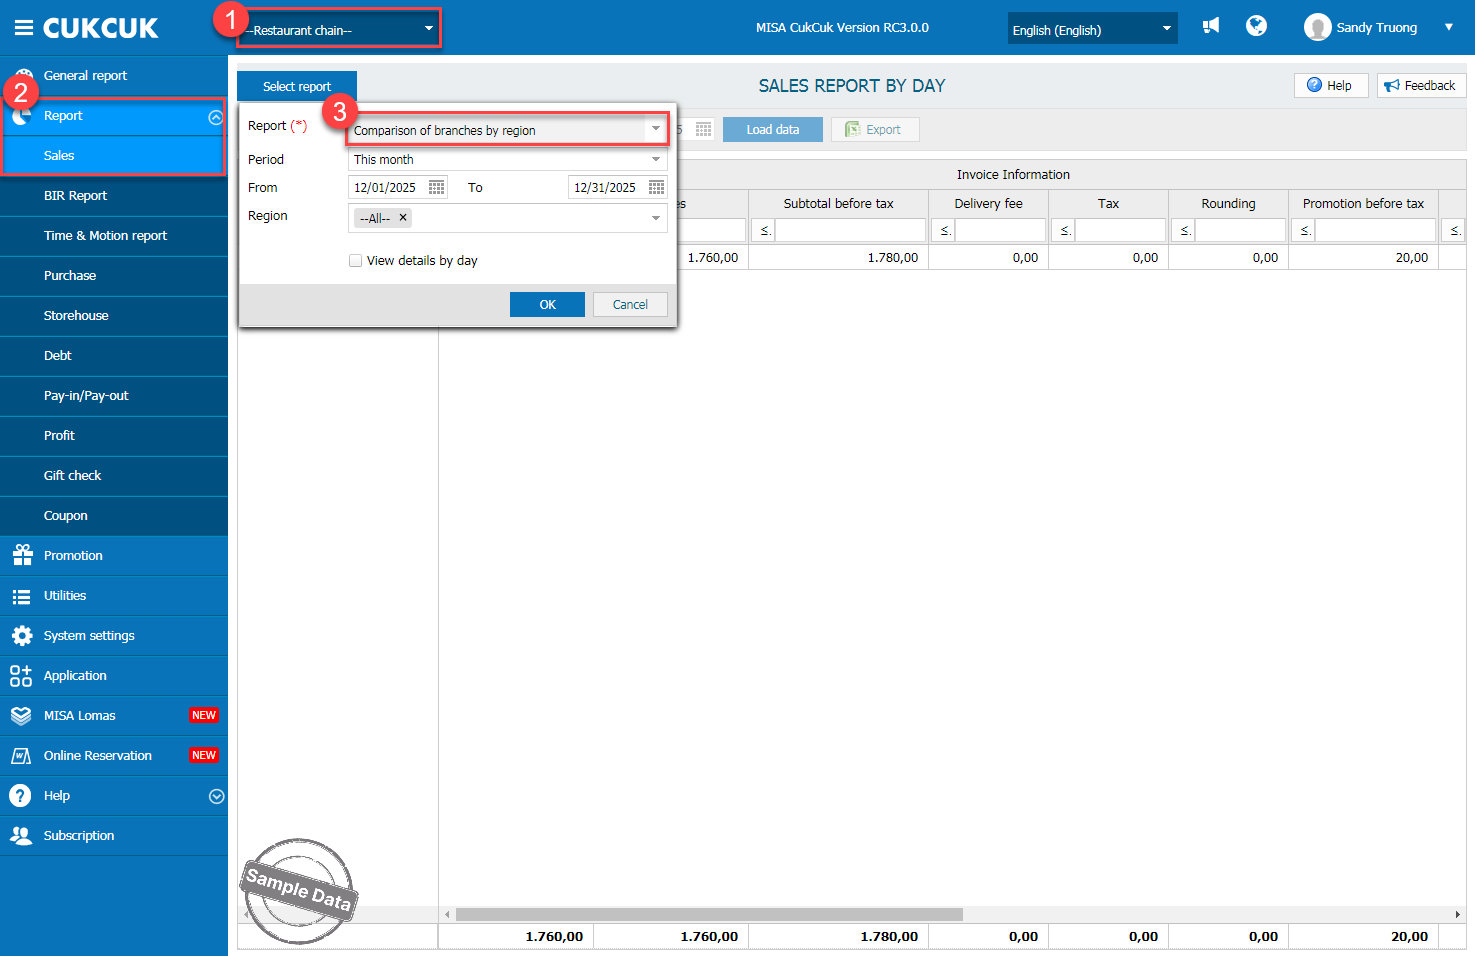Screen dimensions: 1475x956
Task: Click the hamburger menu icon
Action: click(23, 28)
